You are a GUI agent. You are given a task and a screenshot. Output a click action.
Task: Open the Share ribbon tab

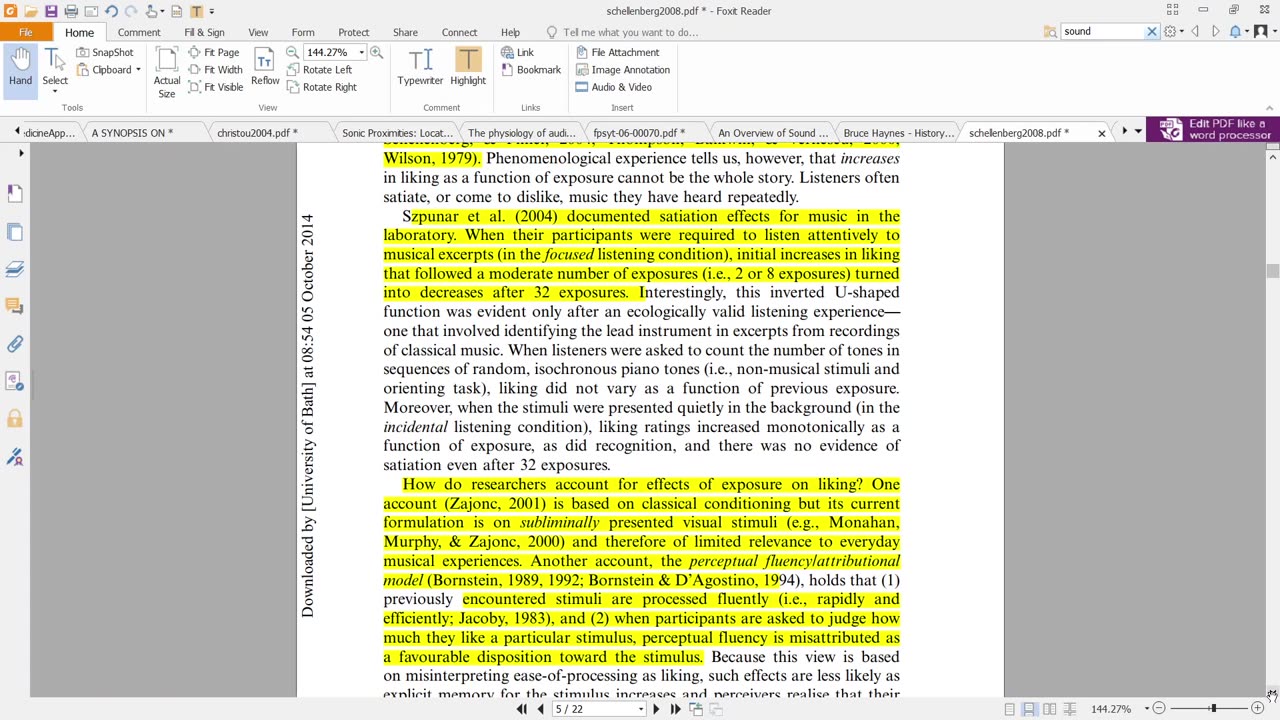(x=405, y=32)
